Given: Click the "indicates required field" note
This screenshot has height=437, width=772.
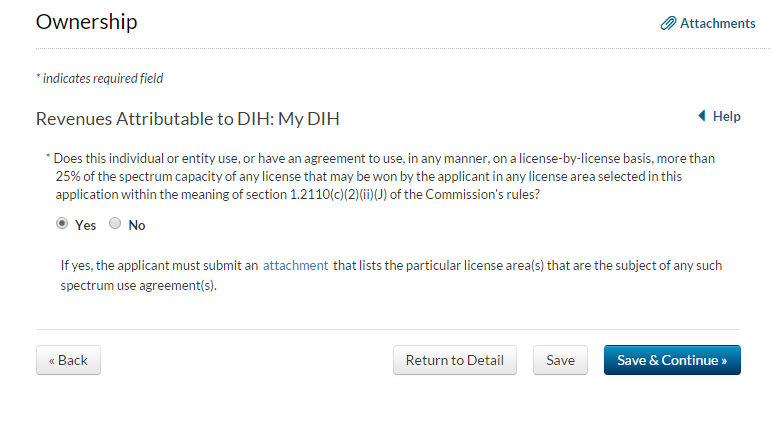Looking at the screenshot, I should point(100,78).
